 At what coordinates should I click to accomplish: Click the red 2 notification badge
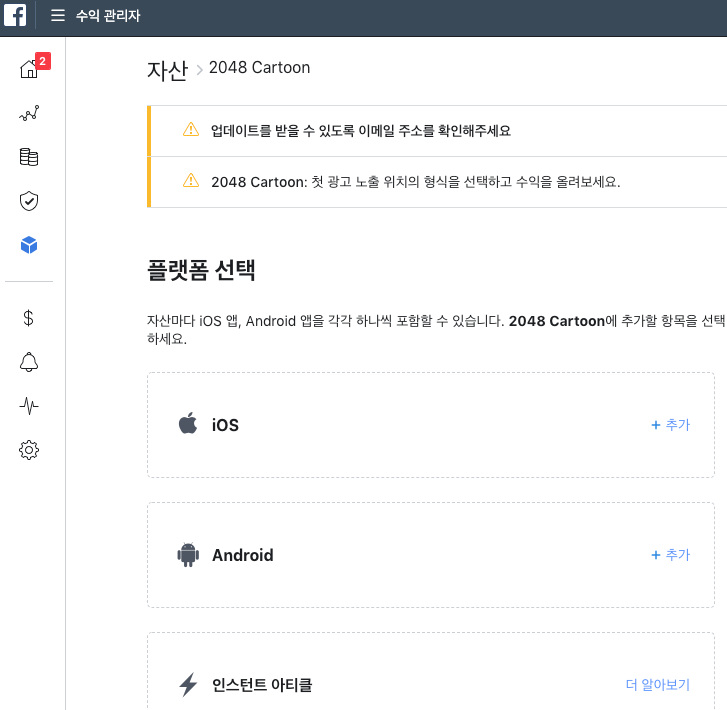tap(43, 61)
